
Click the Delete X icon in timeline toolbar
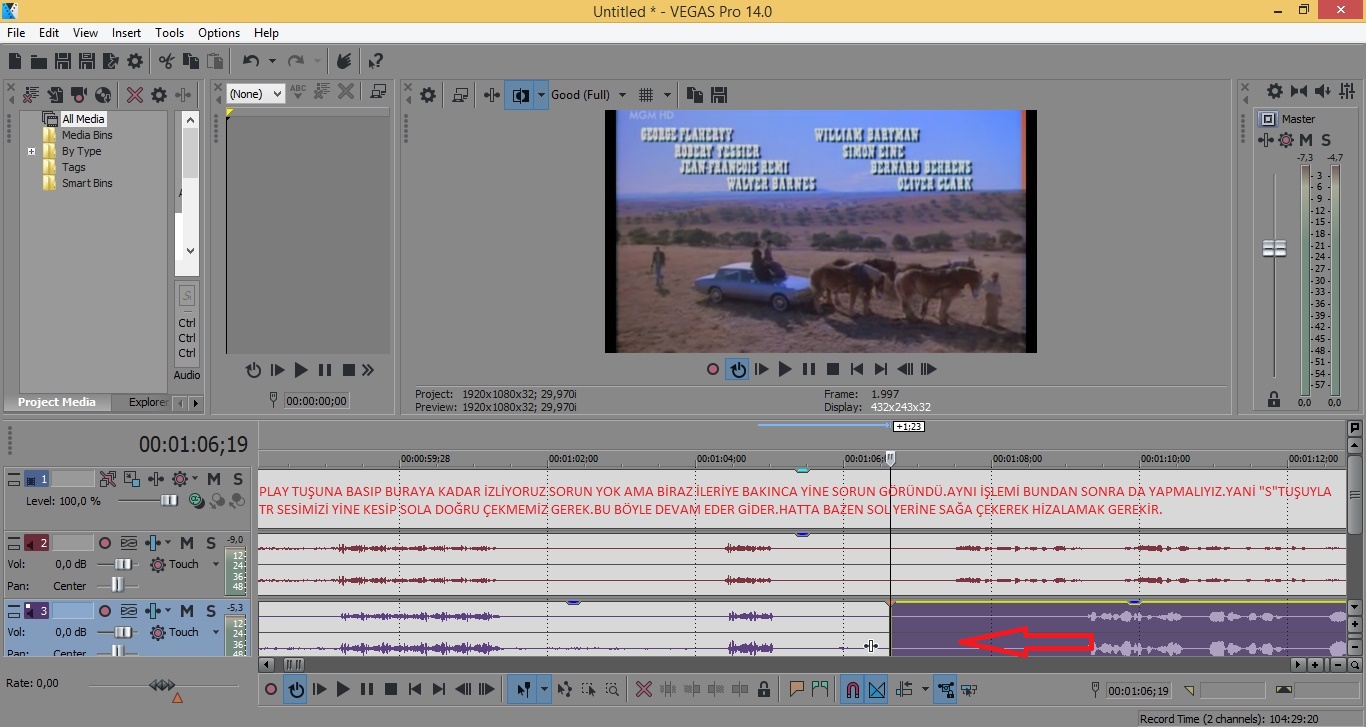click(x=644, y=689)
